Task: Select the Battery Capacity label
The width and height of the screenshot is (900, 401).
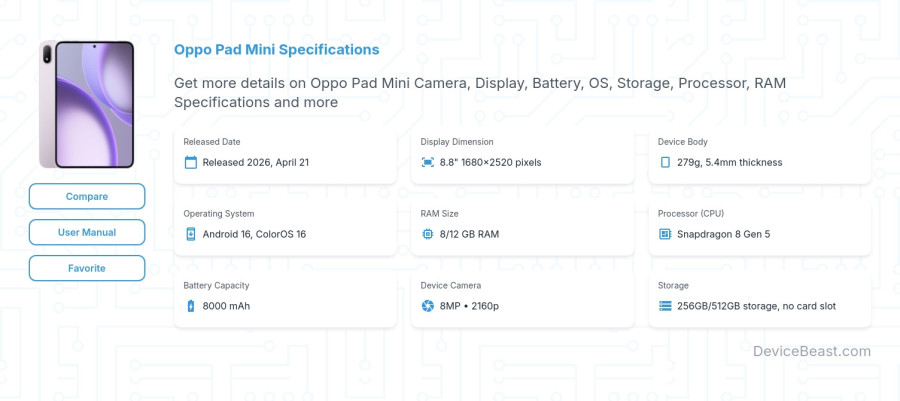Action: [x=216, y=285]
